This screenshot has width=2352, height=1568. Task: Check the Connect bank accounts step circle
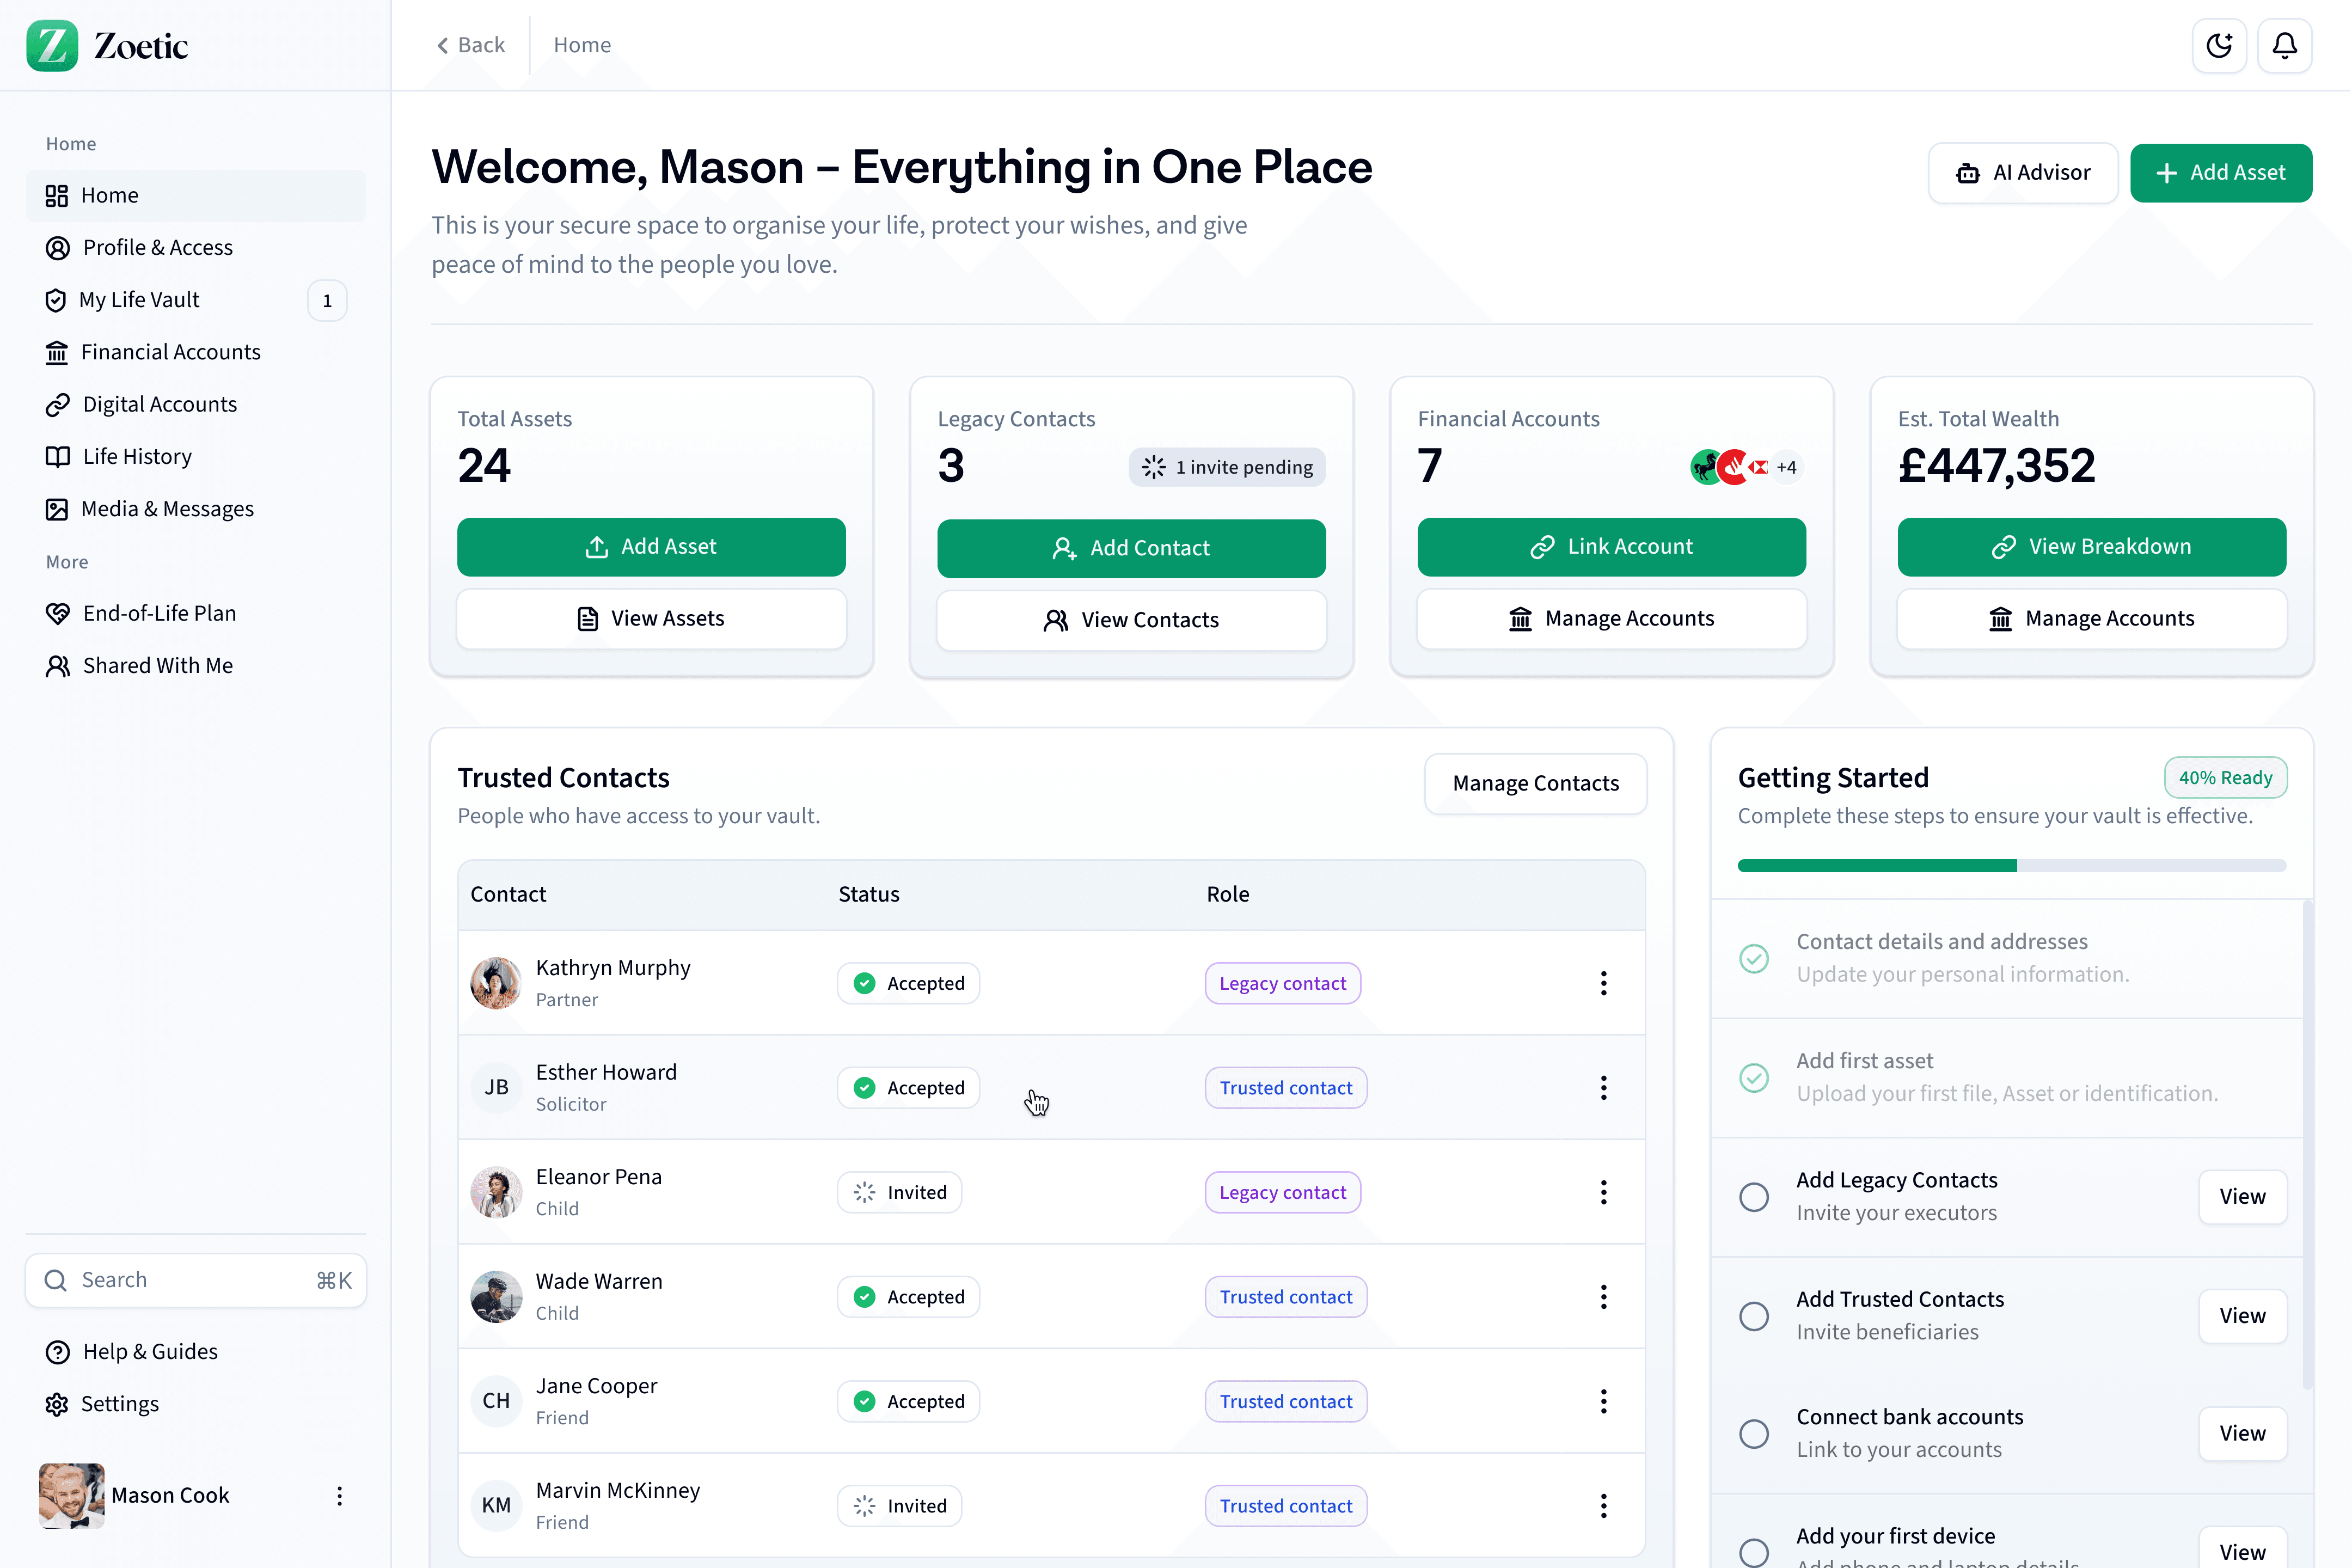[x=1754, y=1434]
